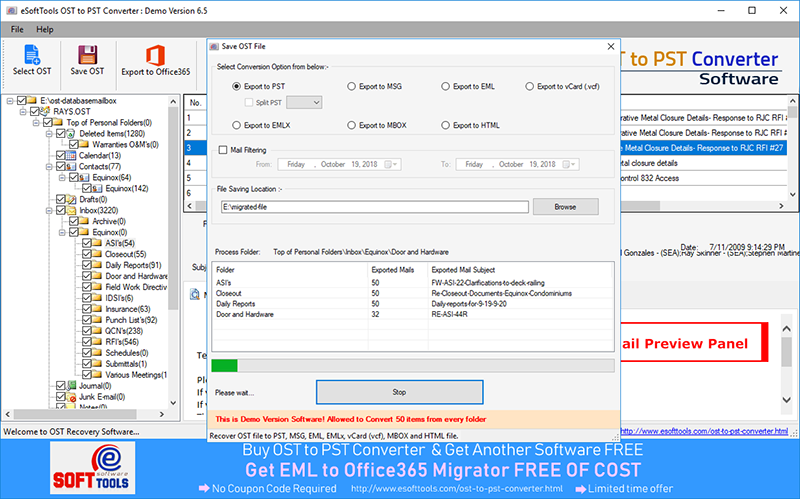The height and width of the screenshot is (499, 800).
Task: Open the Help menu
Action: click(x=45, y=30)
